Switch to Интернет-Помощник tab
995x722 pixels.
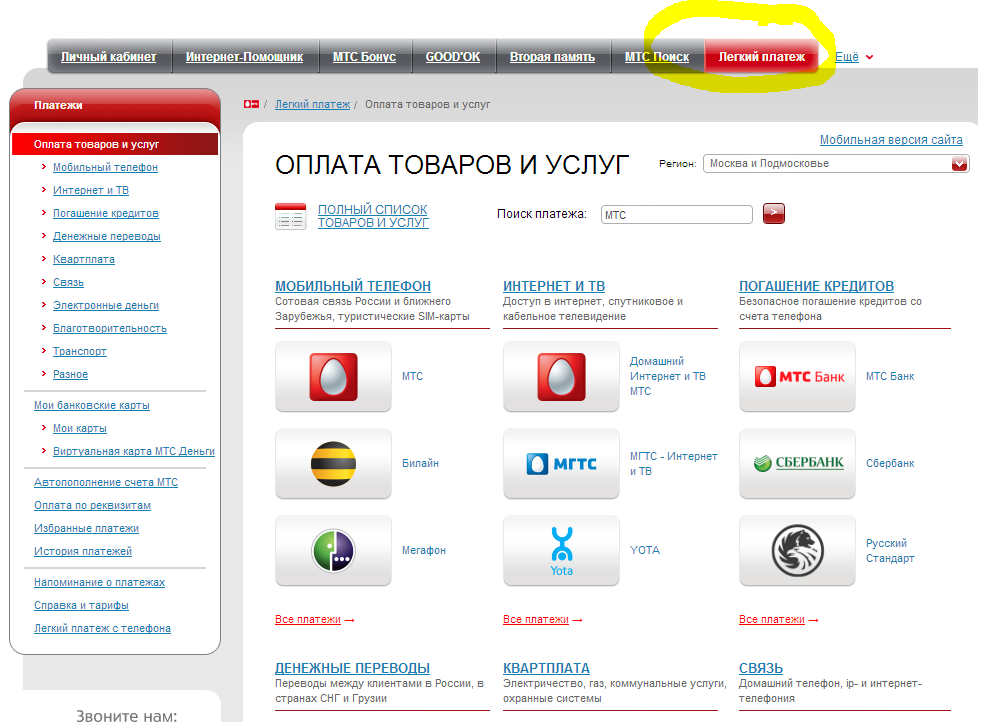point(244,57)
